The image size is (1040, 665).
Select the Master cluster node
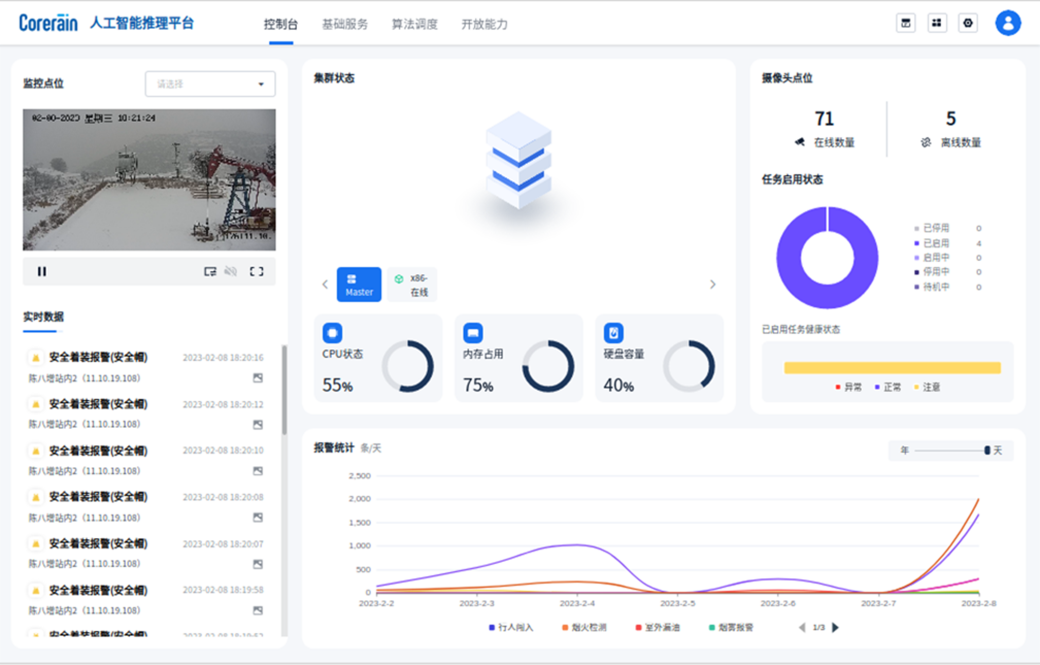(359, 284)
